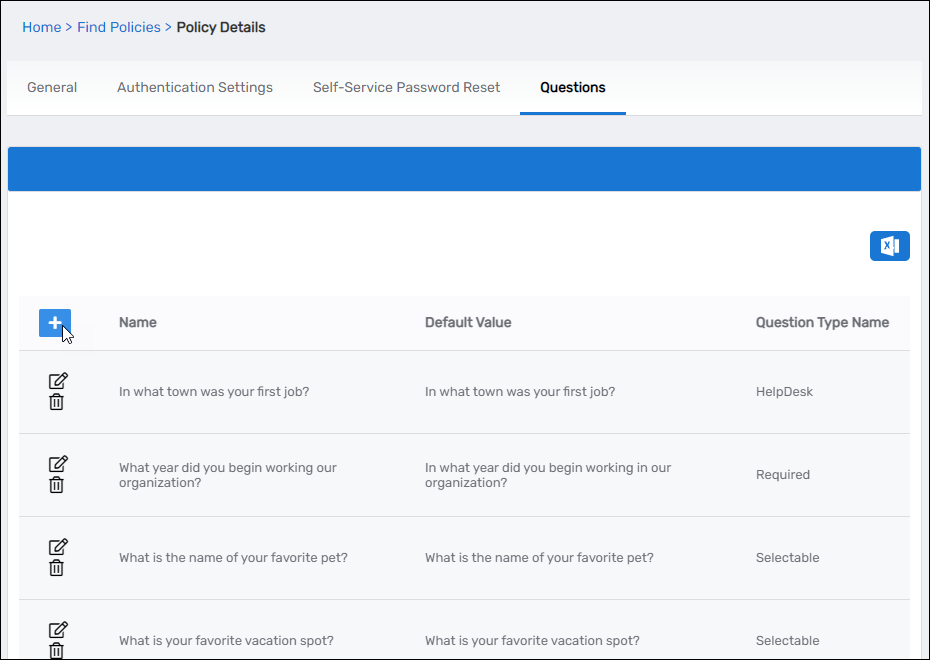
Task: Delete the 'favorite pet' question
Action: (57, 568)
